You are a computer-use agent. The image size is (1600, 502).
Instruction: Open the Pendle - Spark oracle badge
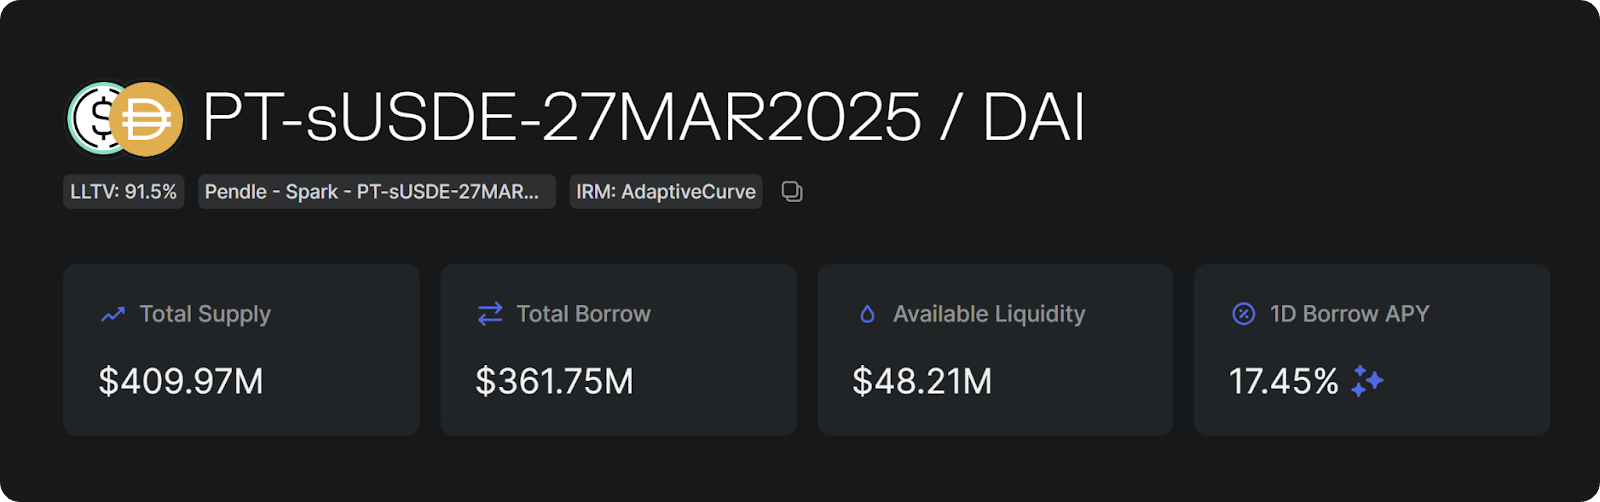coord(376,192)
